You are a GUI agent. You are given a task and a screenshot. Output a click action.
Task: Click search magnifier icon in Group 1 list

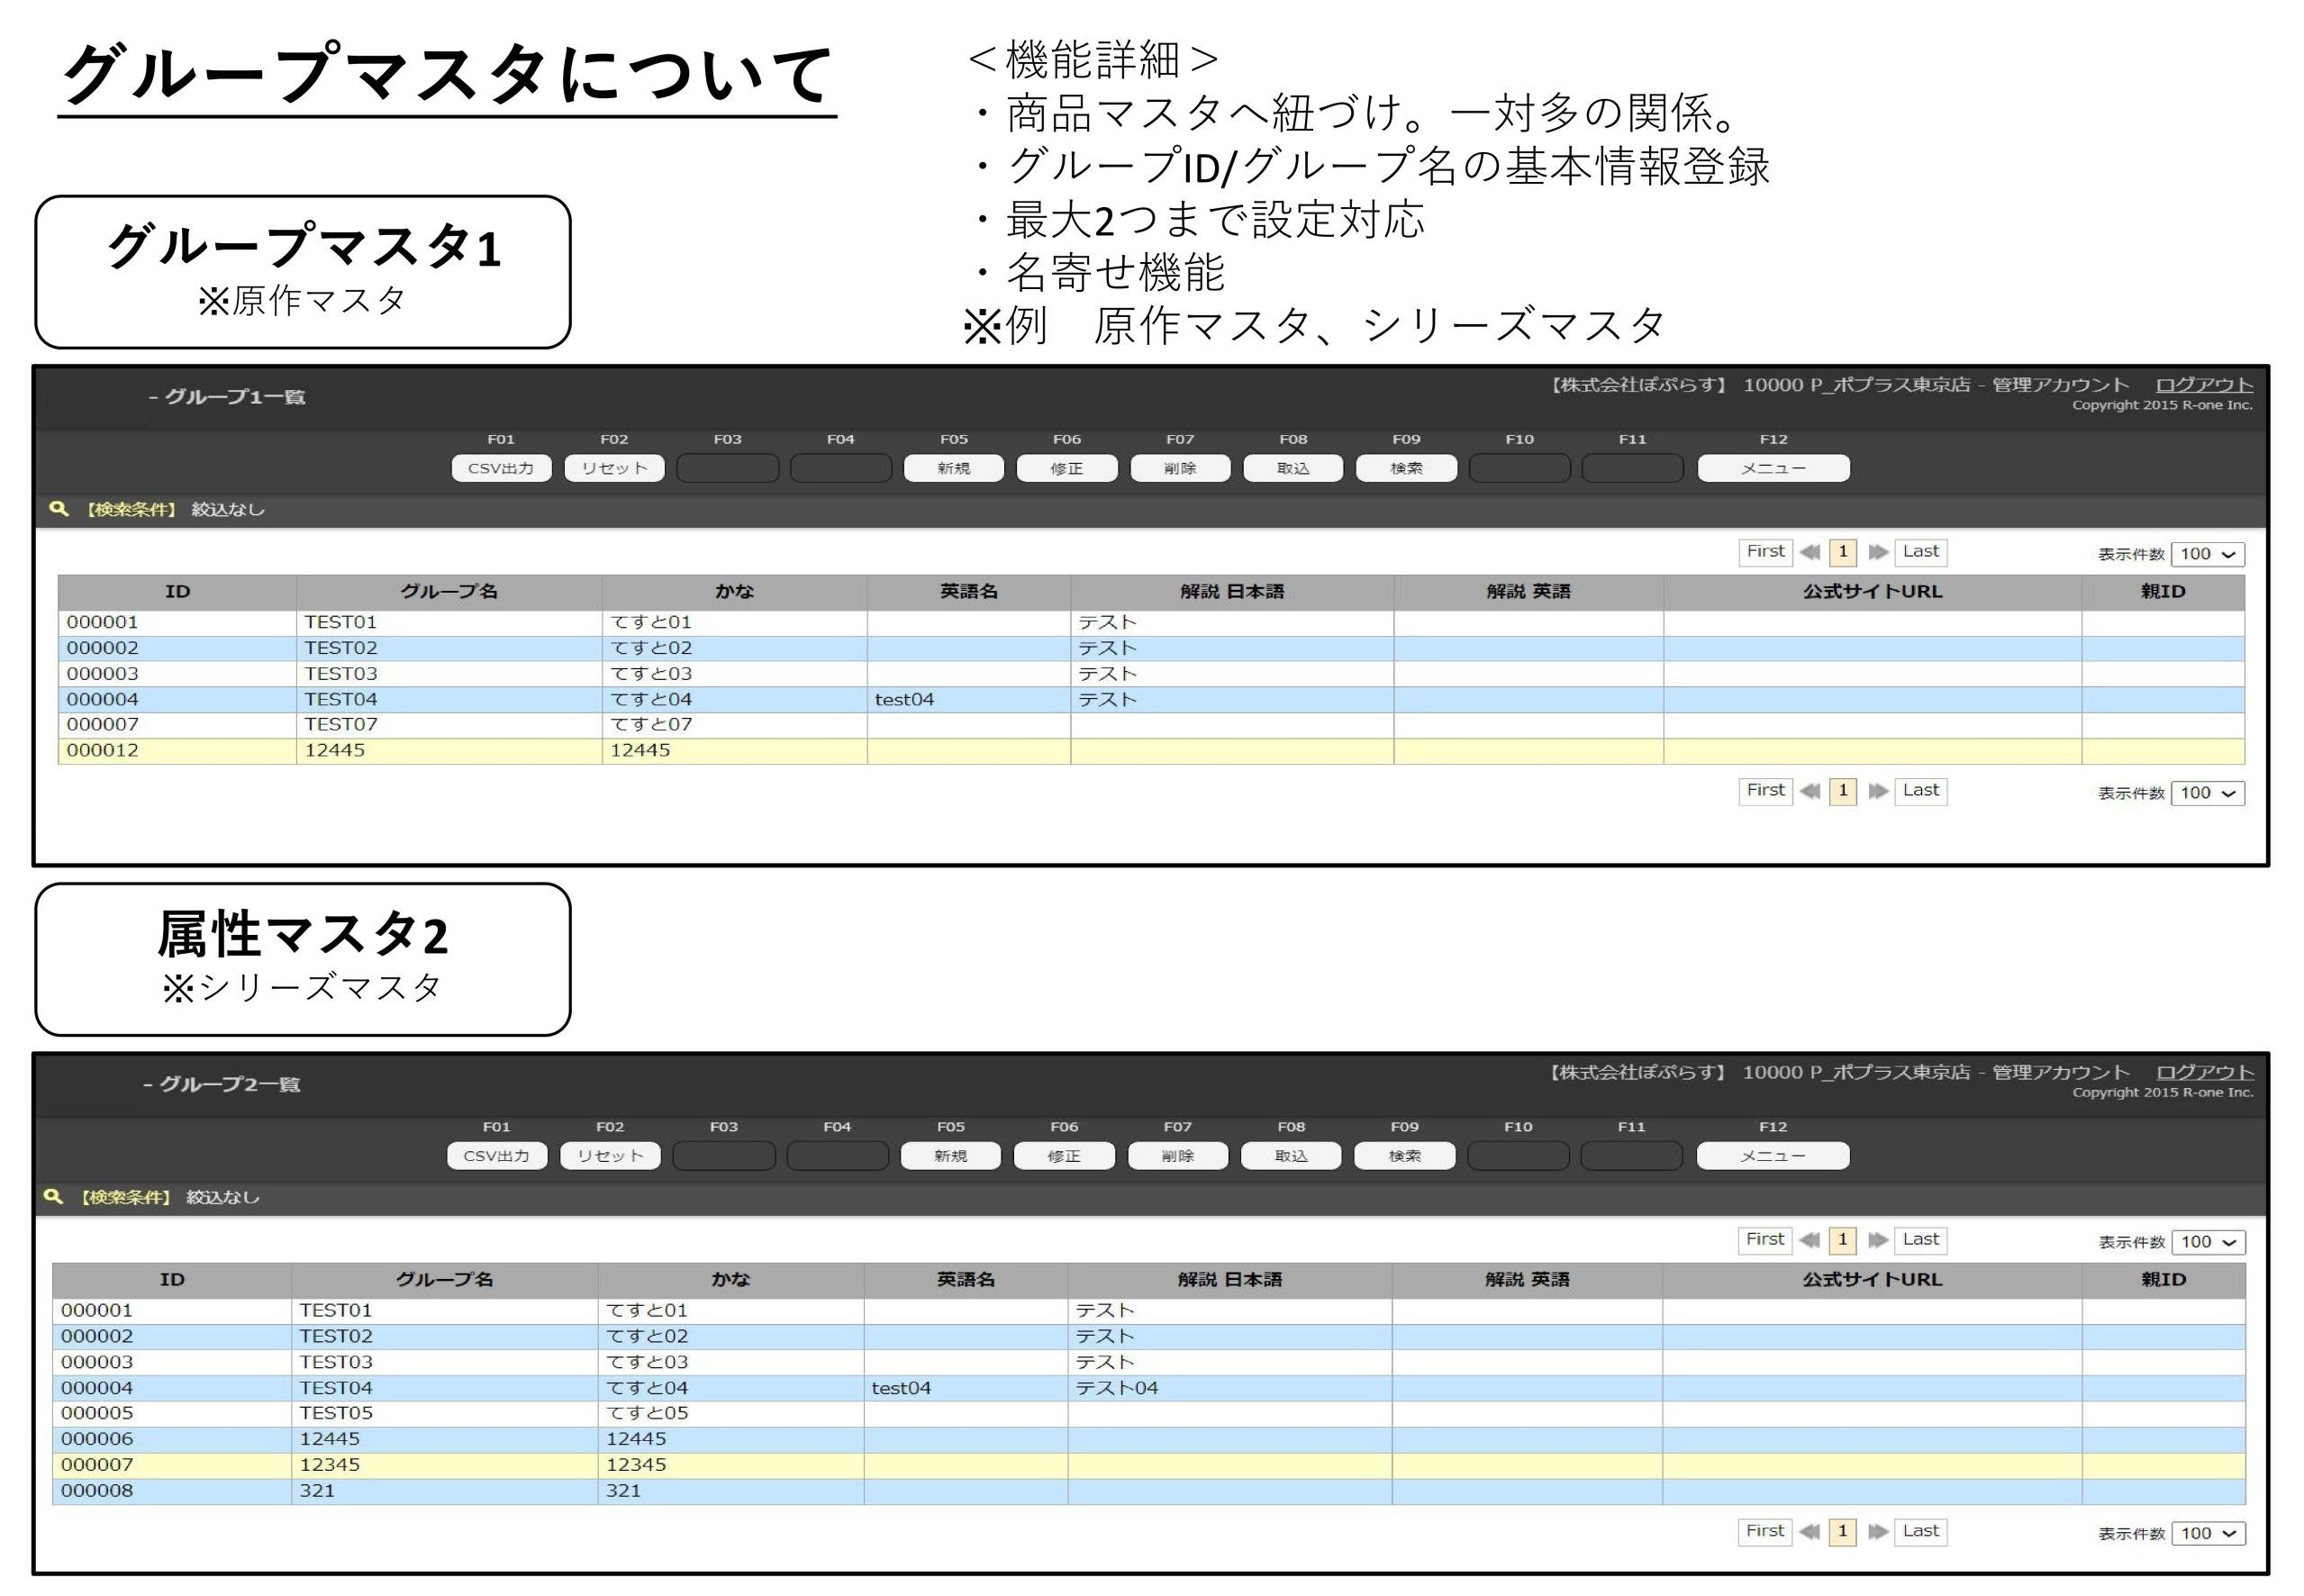(59, 508)
